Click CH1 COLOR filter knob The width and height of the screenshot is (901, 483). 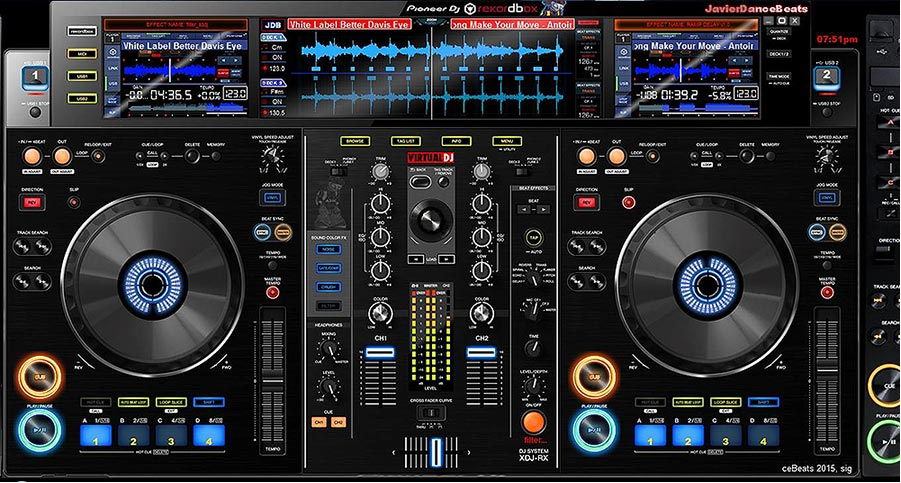tap(379, 314)
